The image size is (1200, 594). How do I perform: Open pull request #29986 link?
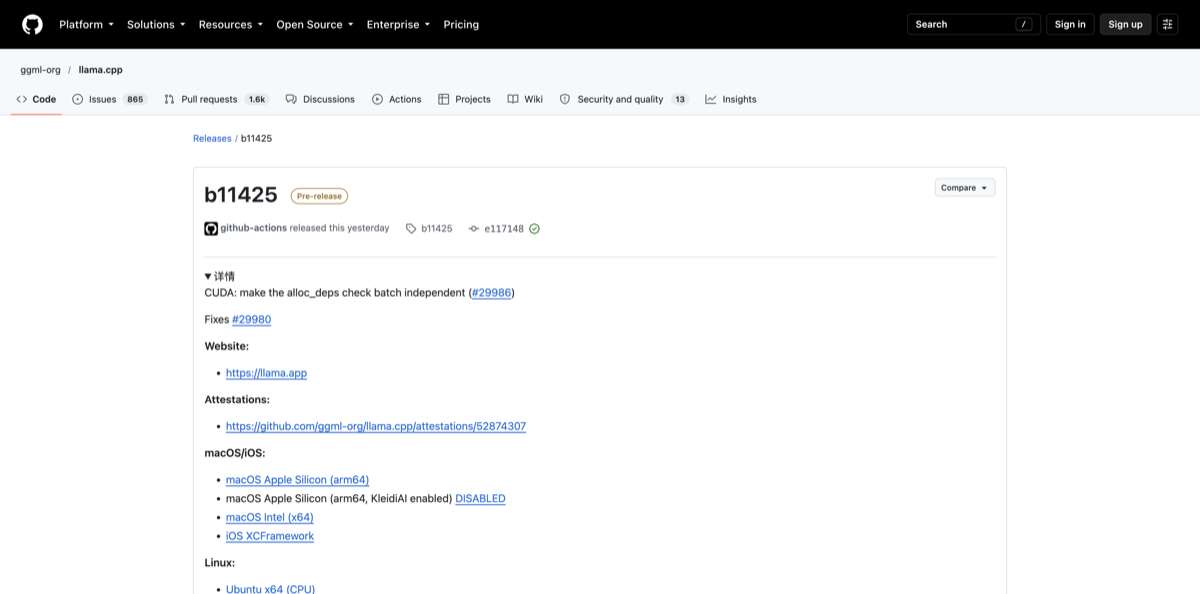click(491, 293)
